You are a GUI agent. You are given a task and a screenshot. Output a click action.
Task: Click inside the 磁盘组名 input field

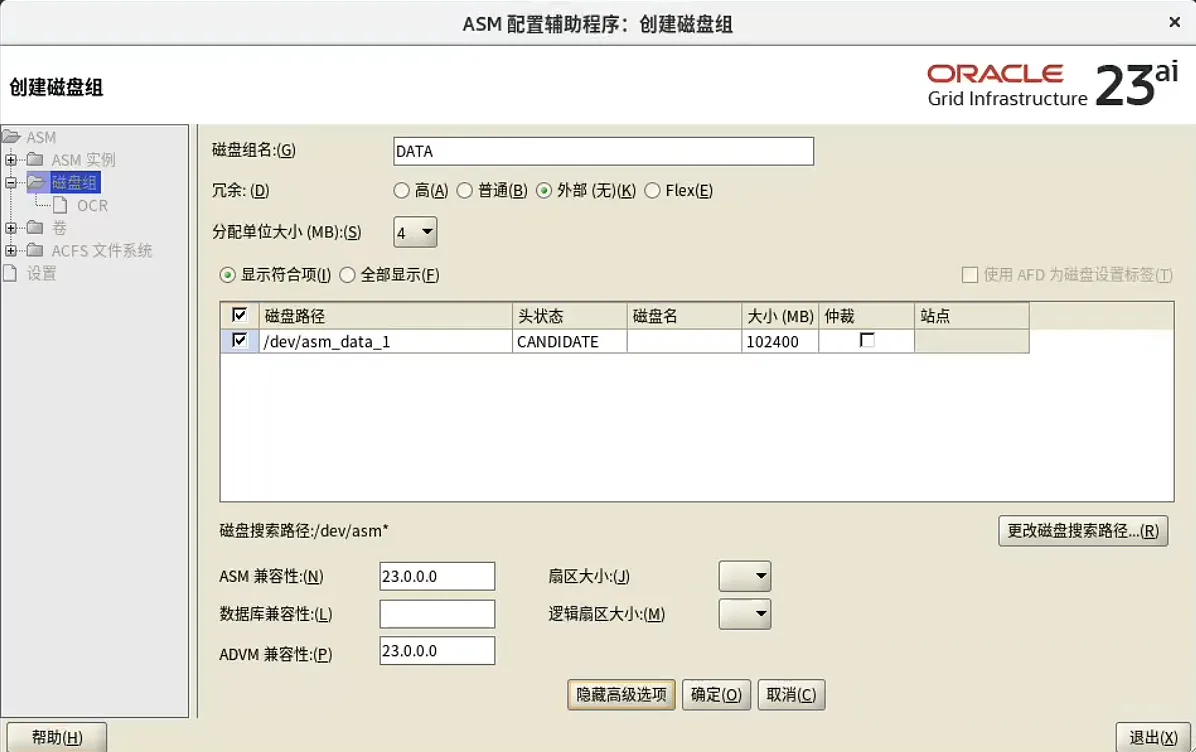point(600,151)
